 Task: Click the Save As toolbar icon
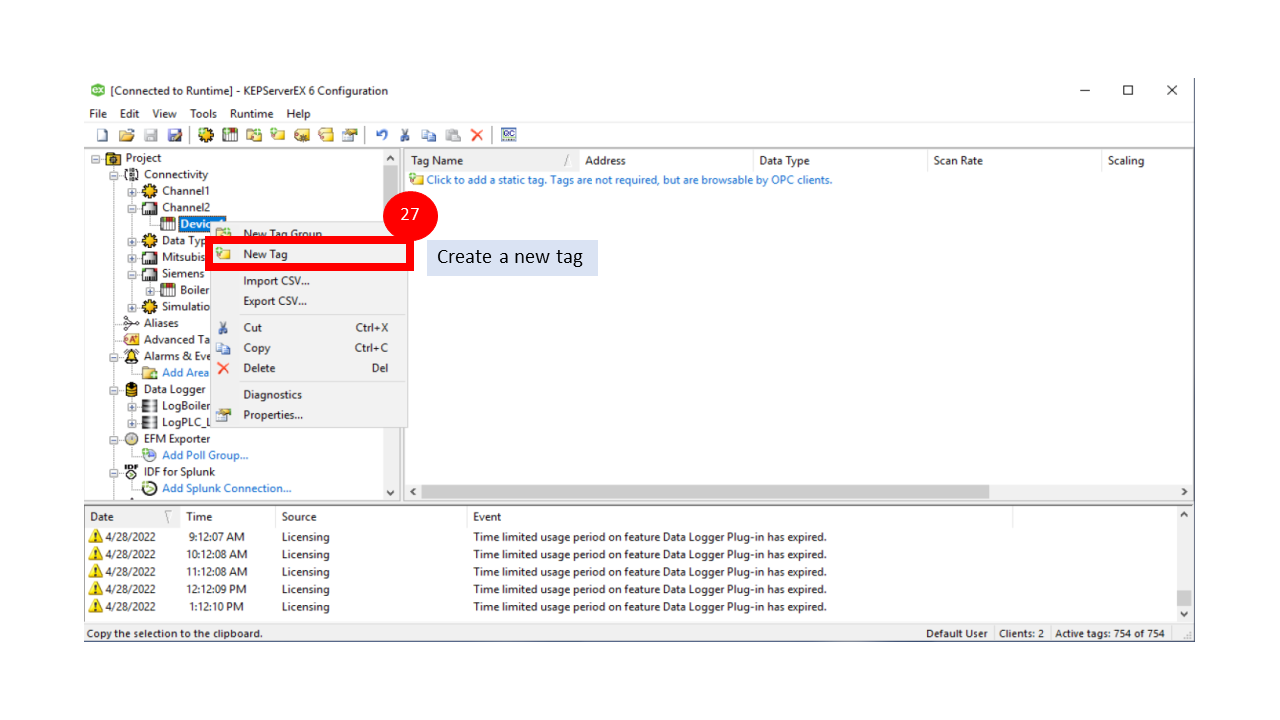pyautogui.click(x=174, y=135)
